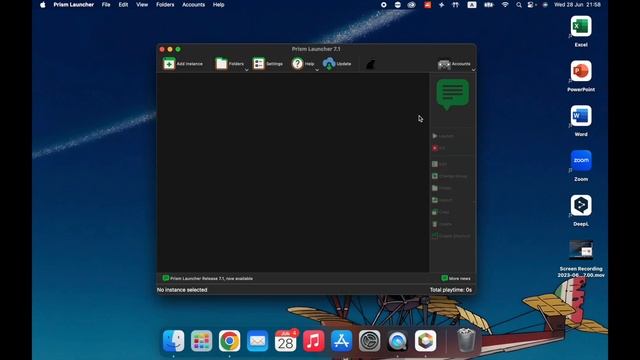This screenshot has width=640, height=360.
Task: Open System Settings gear in Dock
Action: [x=369, y=341]
